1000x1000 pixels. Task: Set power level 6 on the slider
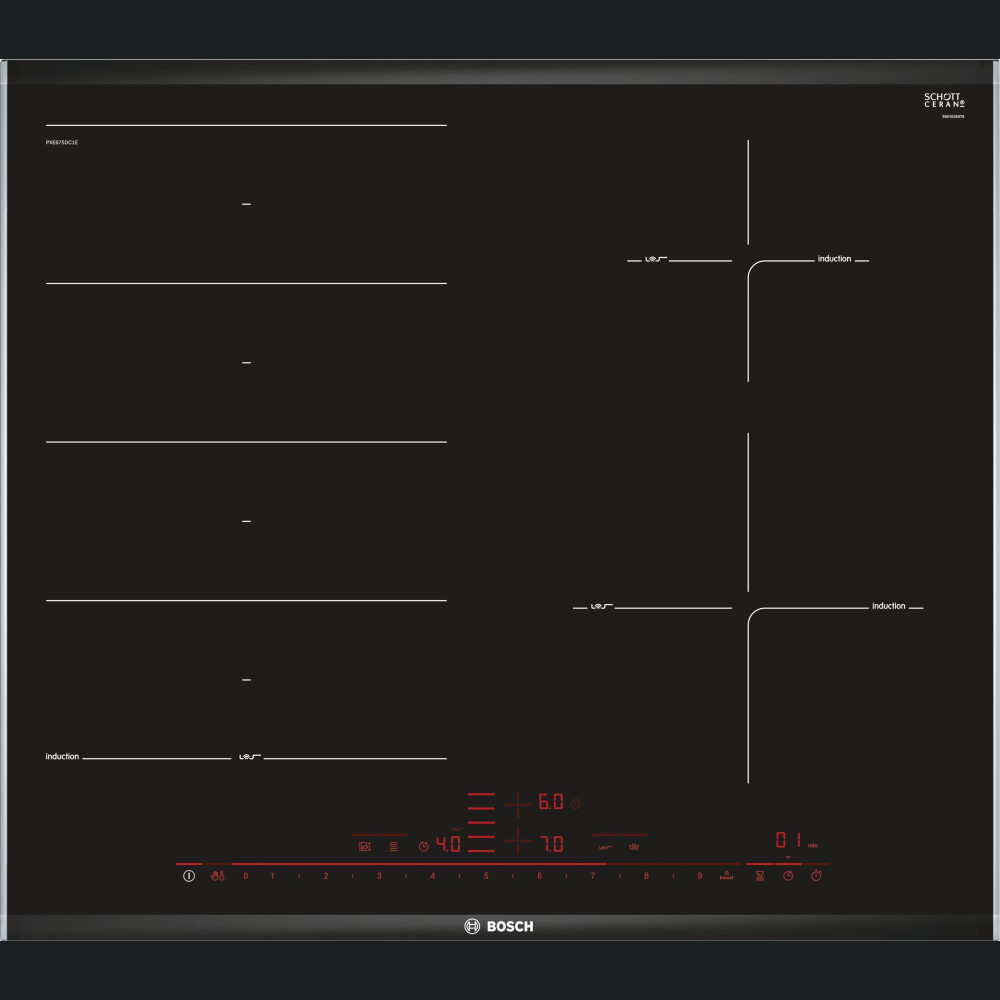tap(540, 876)
